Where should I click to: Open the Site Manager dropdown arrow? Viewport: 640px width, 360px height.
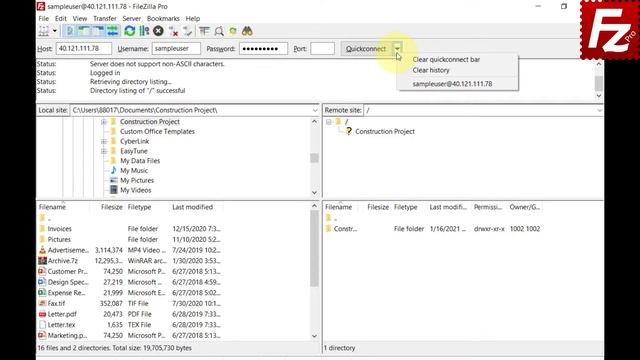click(x=55, y=31)
